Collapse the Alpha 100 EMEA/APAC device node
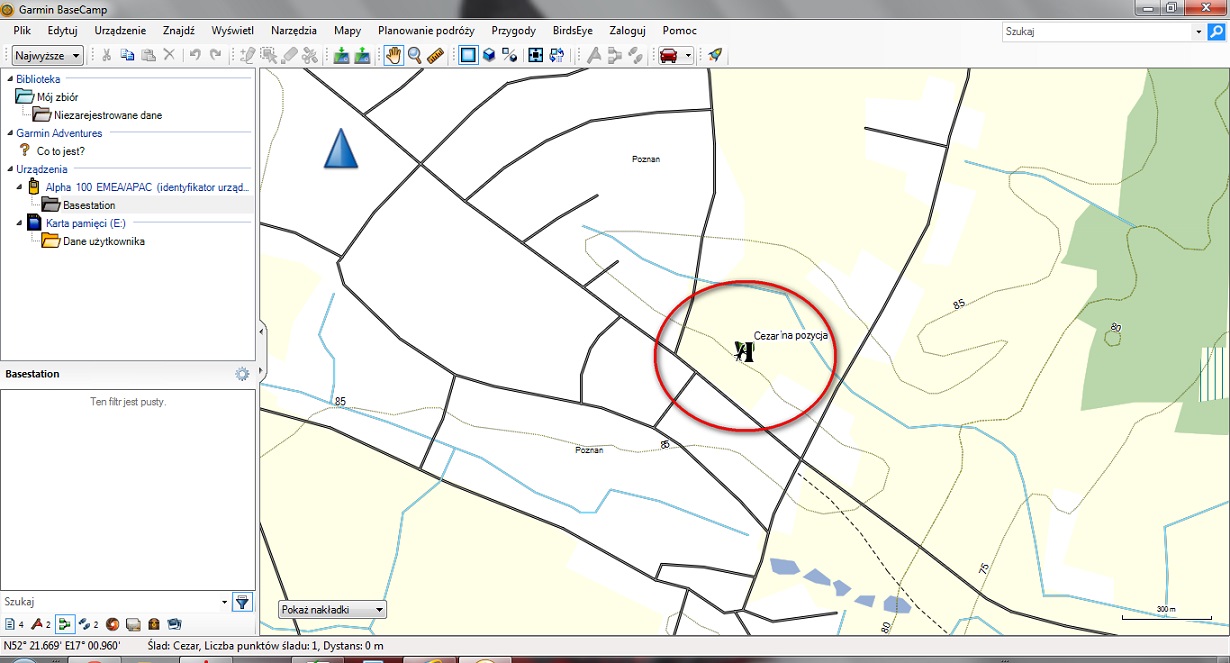This screenshot has width=1230, height=663. [x=20, y=187]
